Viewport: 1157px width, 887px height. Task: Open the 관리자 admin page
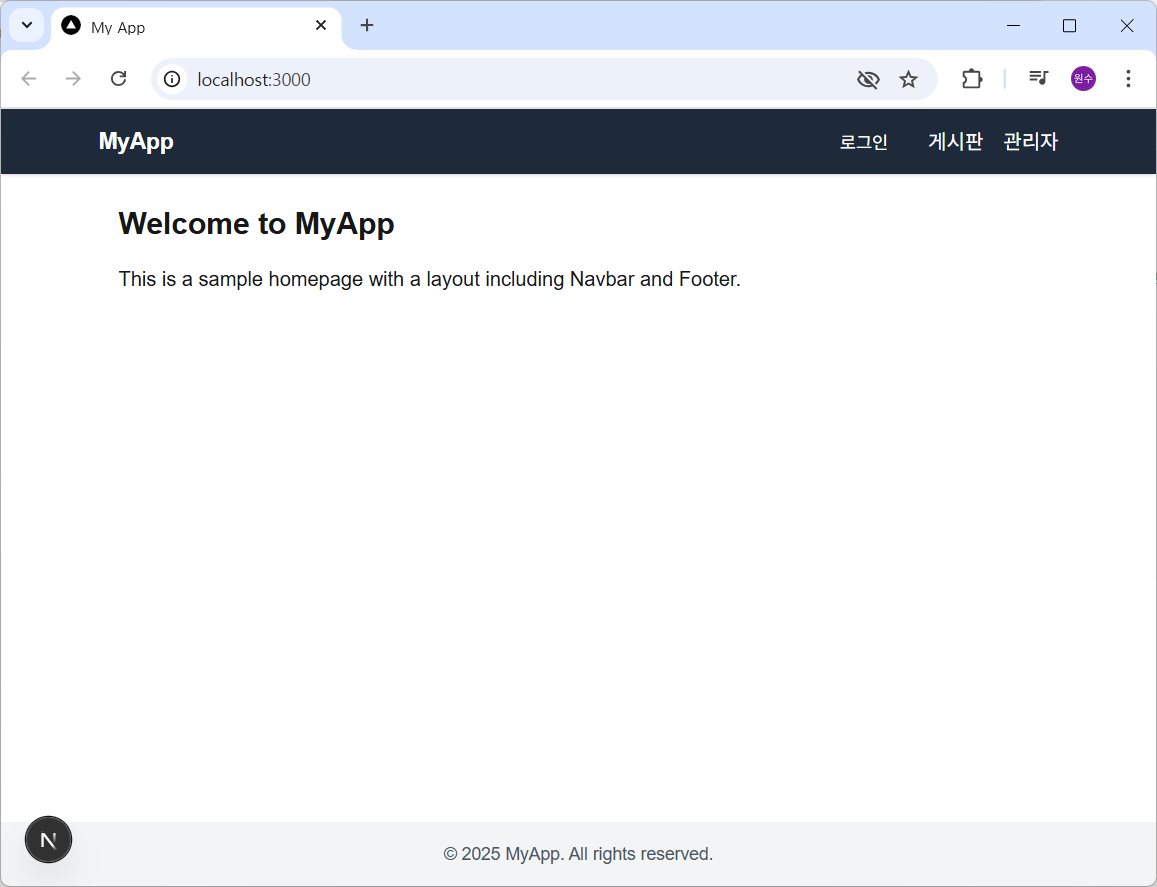tap(1031, 141)
